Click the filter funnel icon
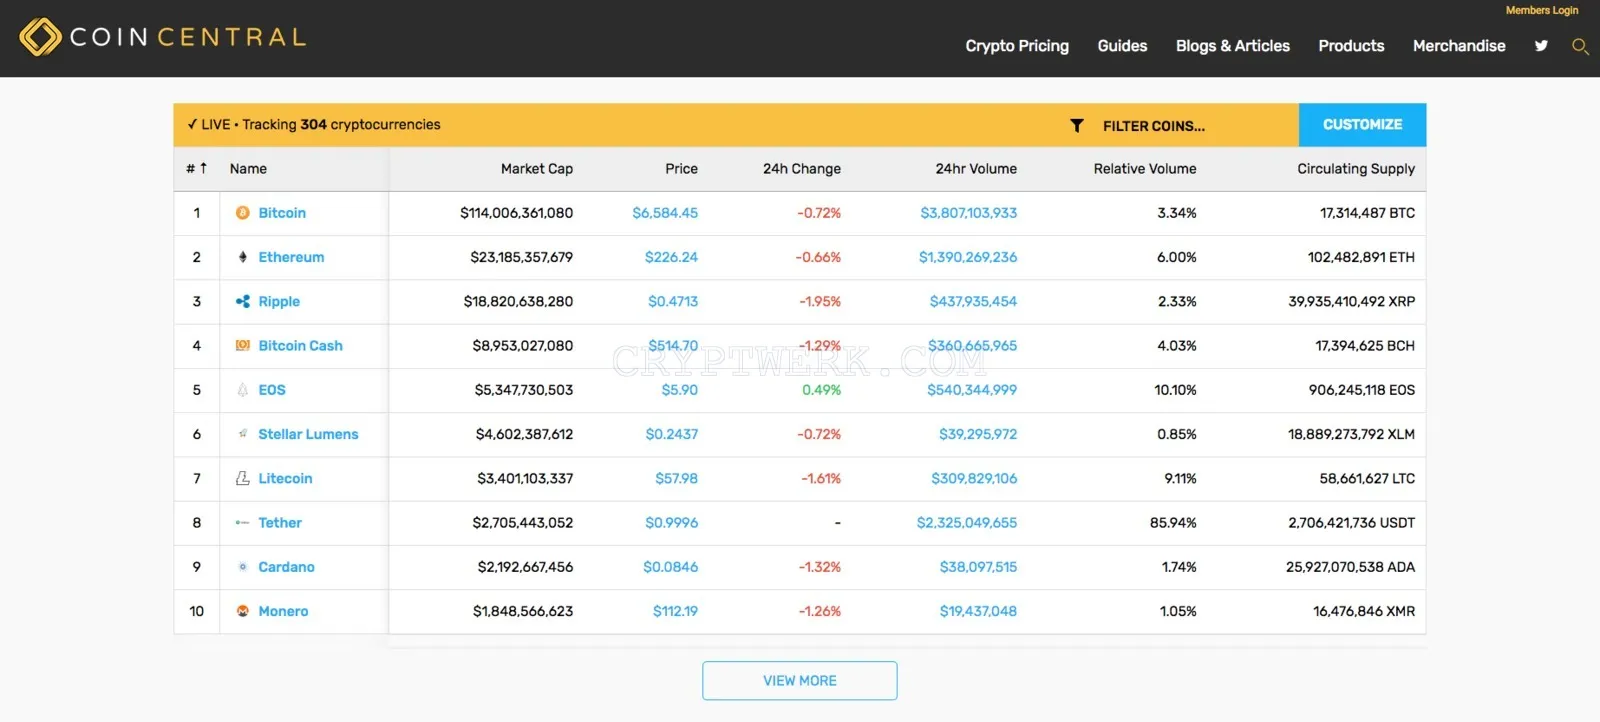Viewport: 1600px width, 722px height. tap(1077, 126)
